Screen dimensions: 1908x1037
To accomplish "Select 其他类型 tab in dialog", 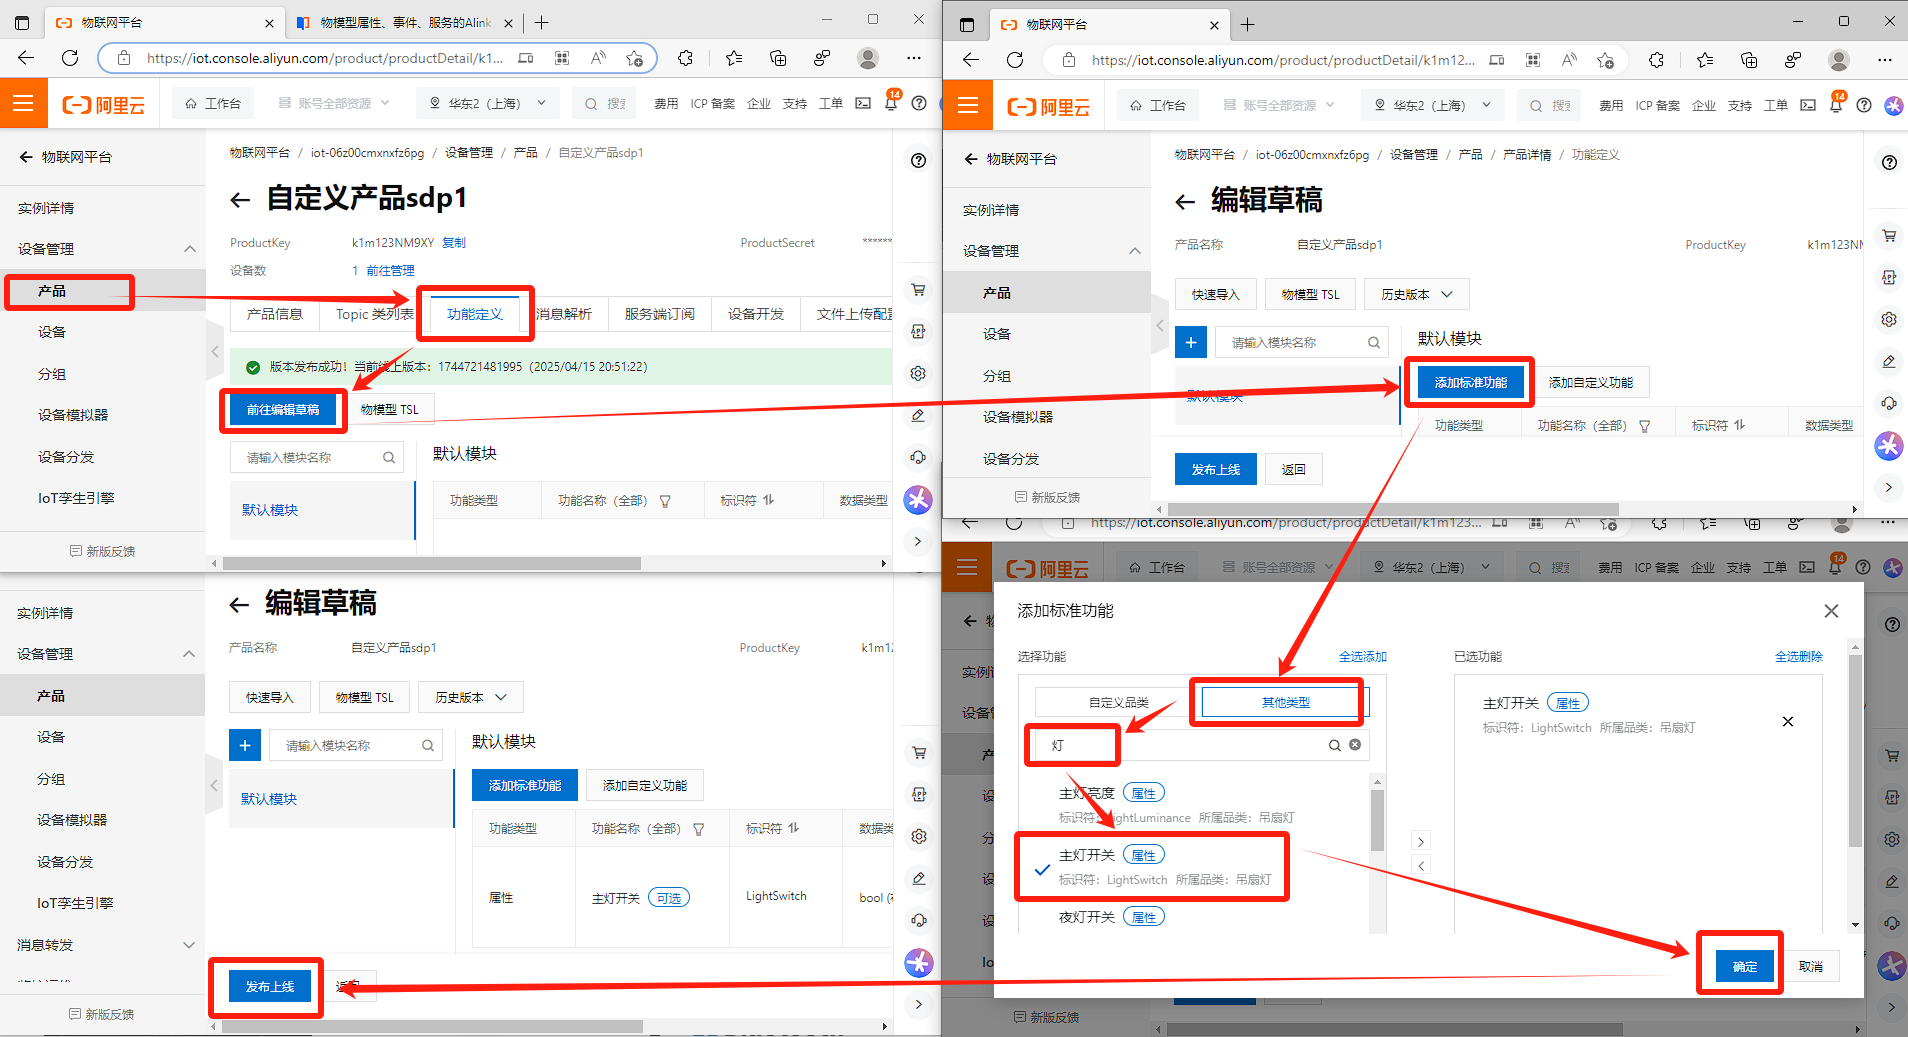I will 1285,703.
